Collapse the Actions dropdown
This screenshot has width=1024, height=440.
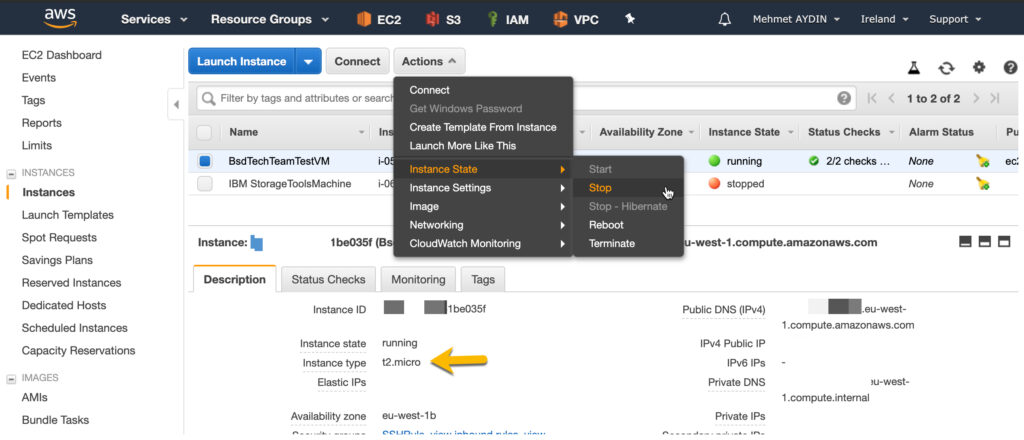(x=429, y=61)
